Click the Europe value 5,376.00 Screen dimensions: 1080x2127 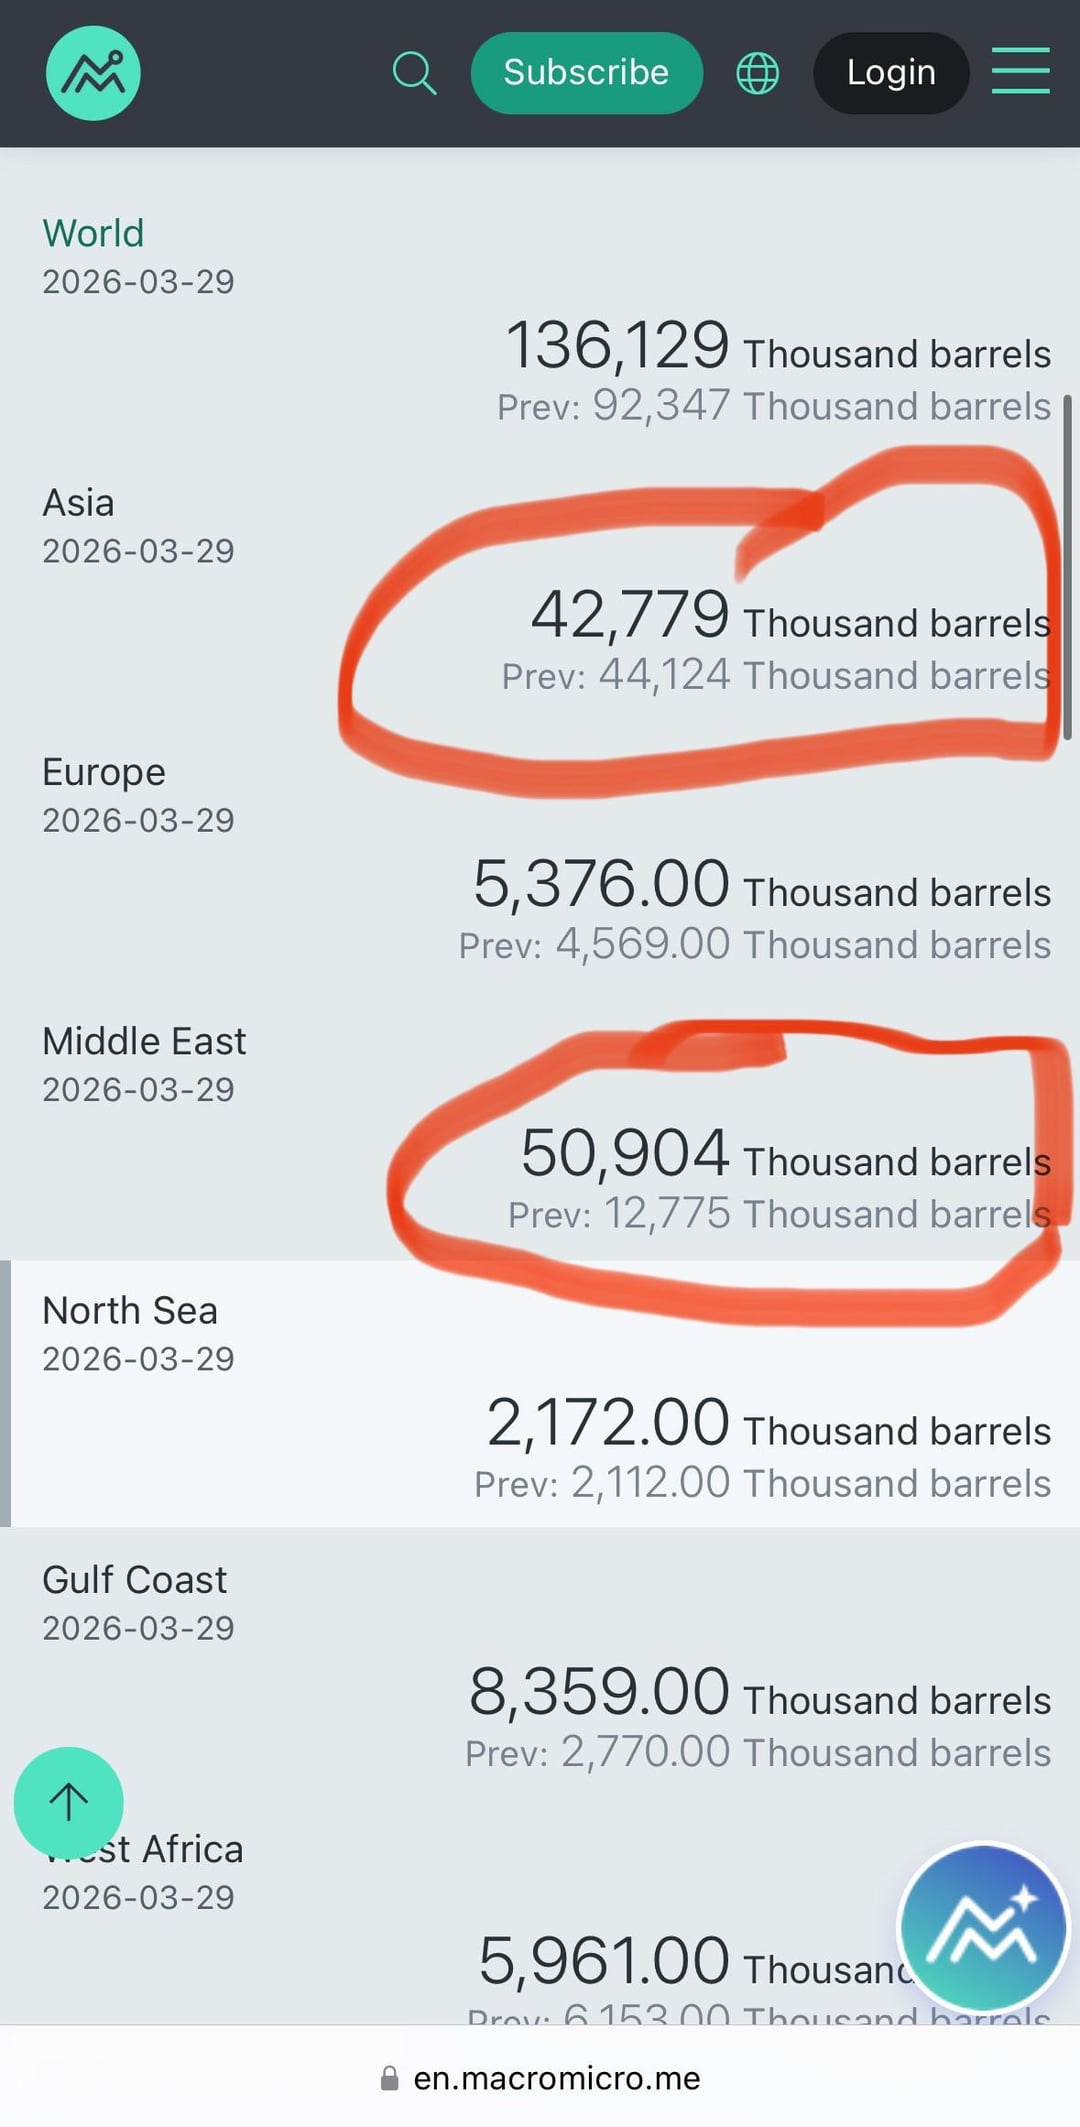click(601, 884)
